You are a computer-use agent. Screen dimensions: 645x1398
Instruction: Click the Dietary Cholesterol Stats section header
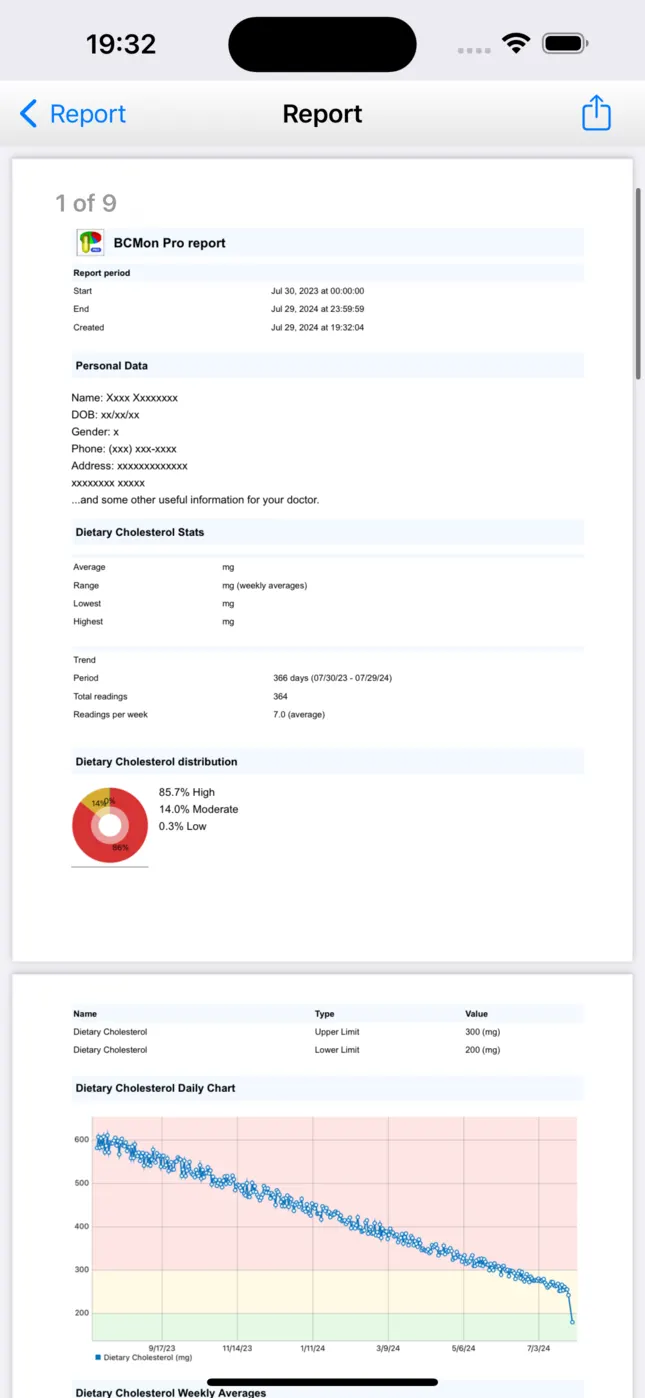point(140,532)
